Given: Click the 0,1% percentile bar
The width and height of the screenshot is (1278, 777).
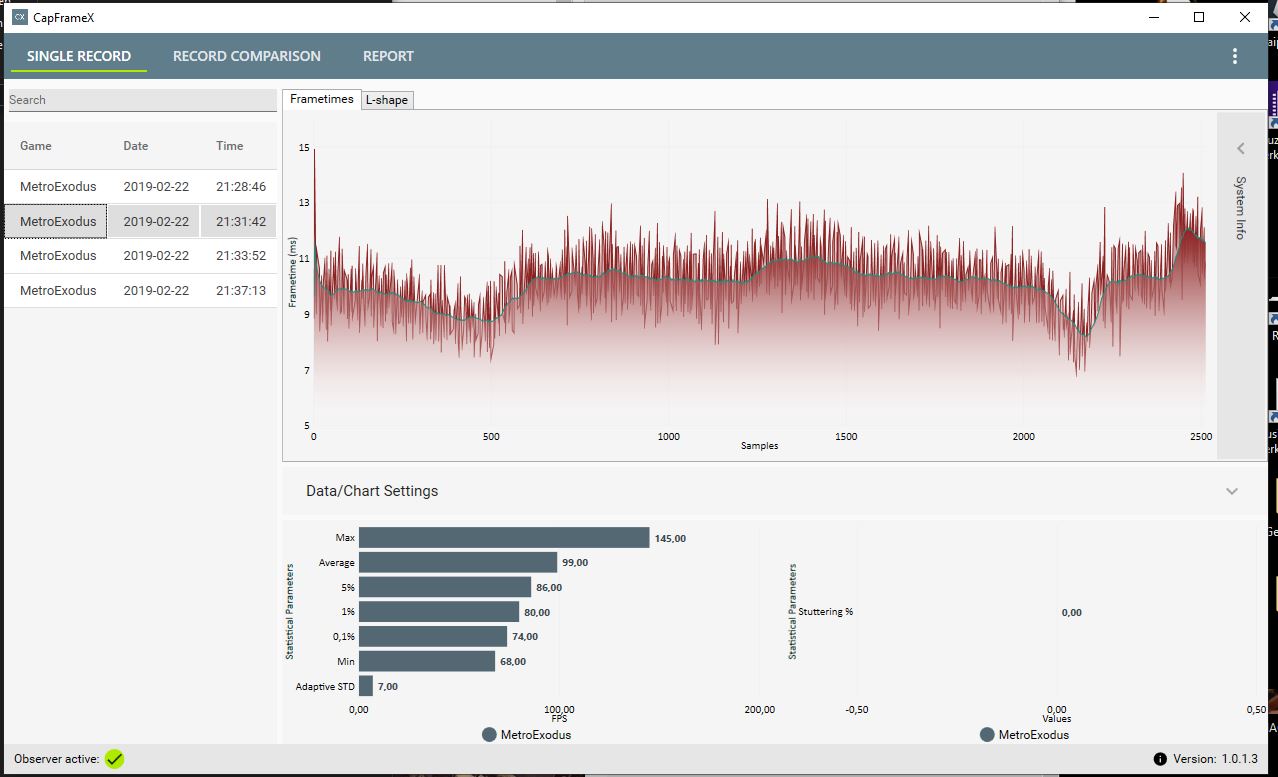Looking at the screenshot, I should pos(433,636).
